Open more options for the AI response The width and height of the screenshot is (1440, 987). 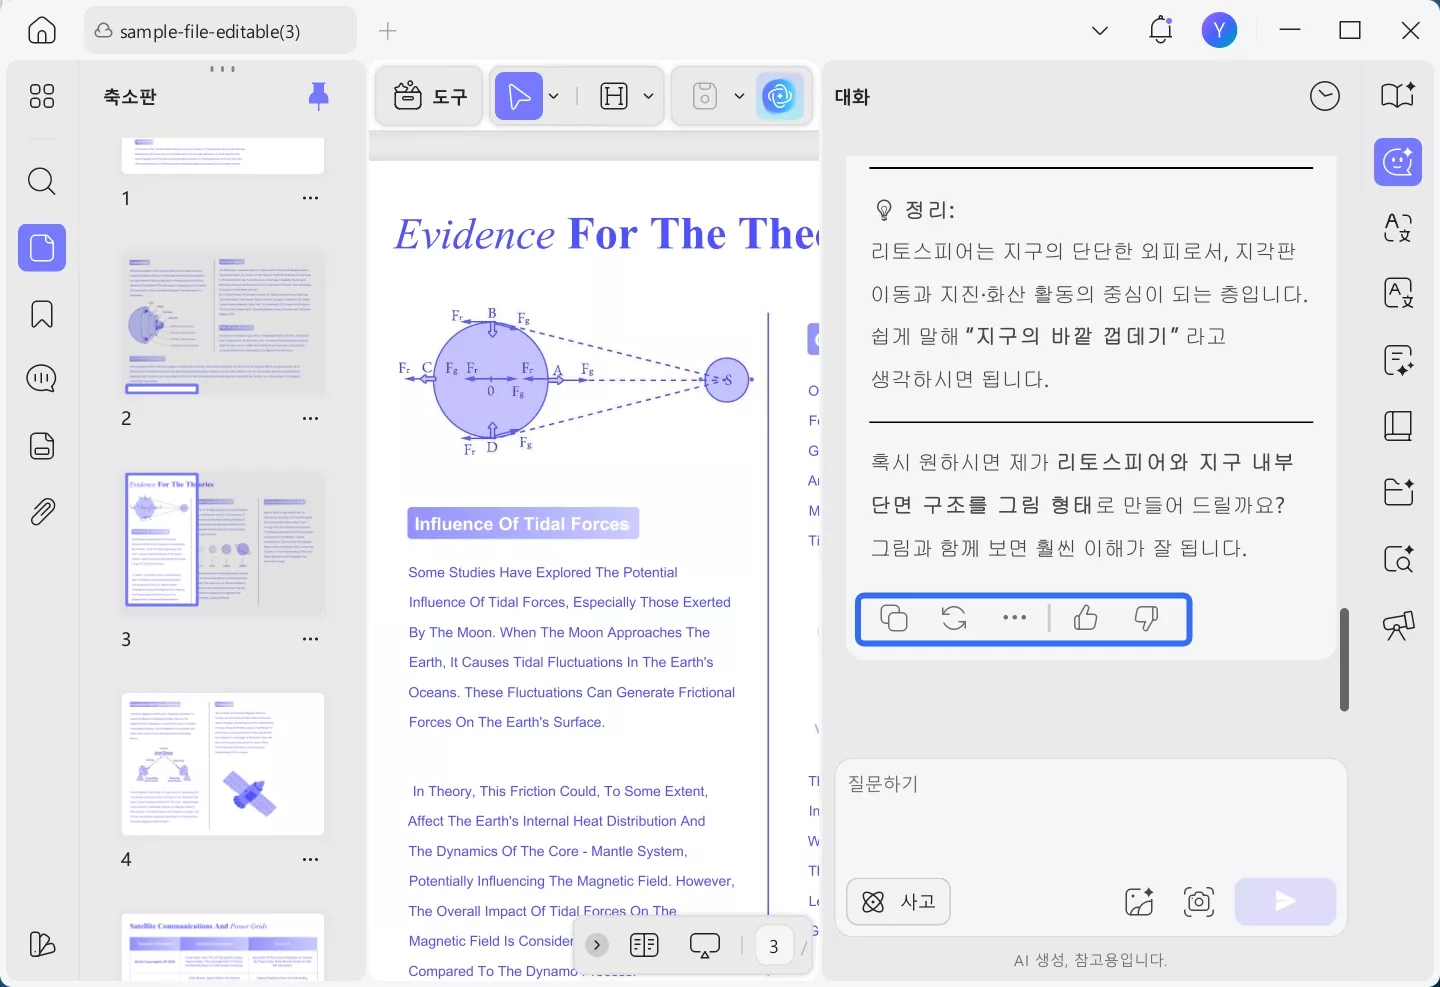pyautogui.click(x=1015, y=618)
